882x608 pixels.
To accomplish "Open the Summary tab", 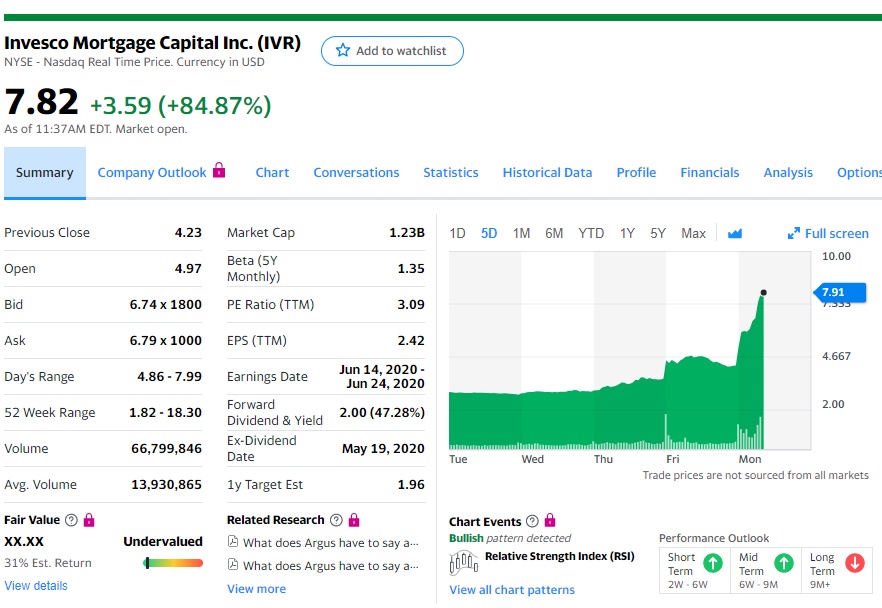I will (44, 173).
